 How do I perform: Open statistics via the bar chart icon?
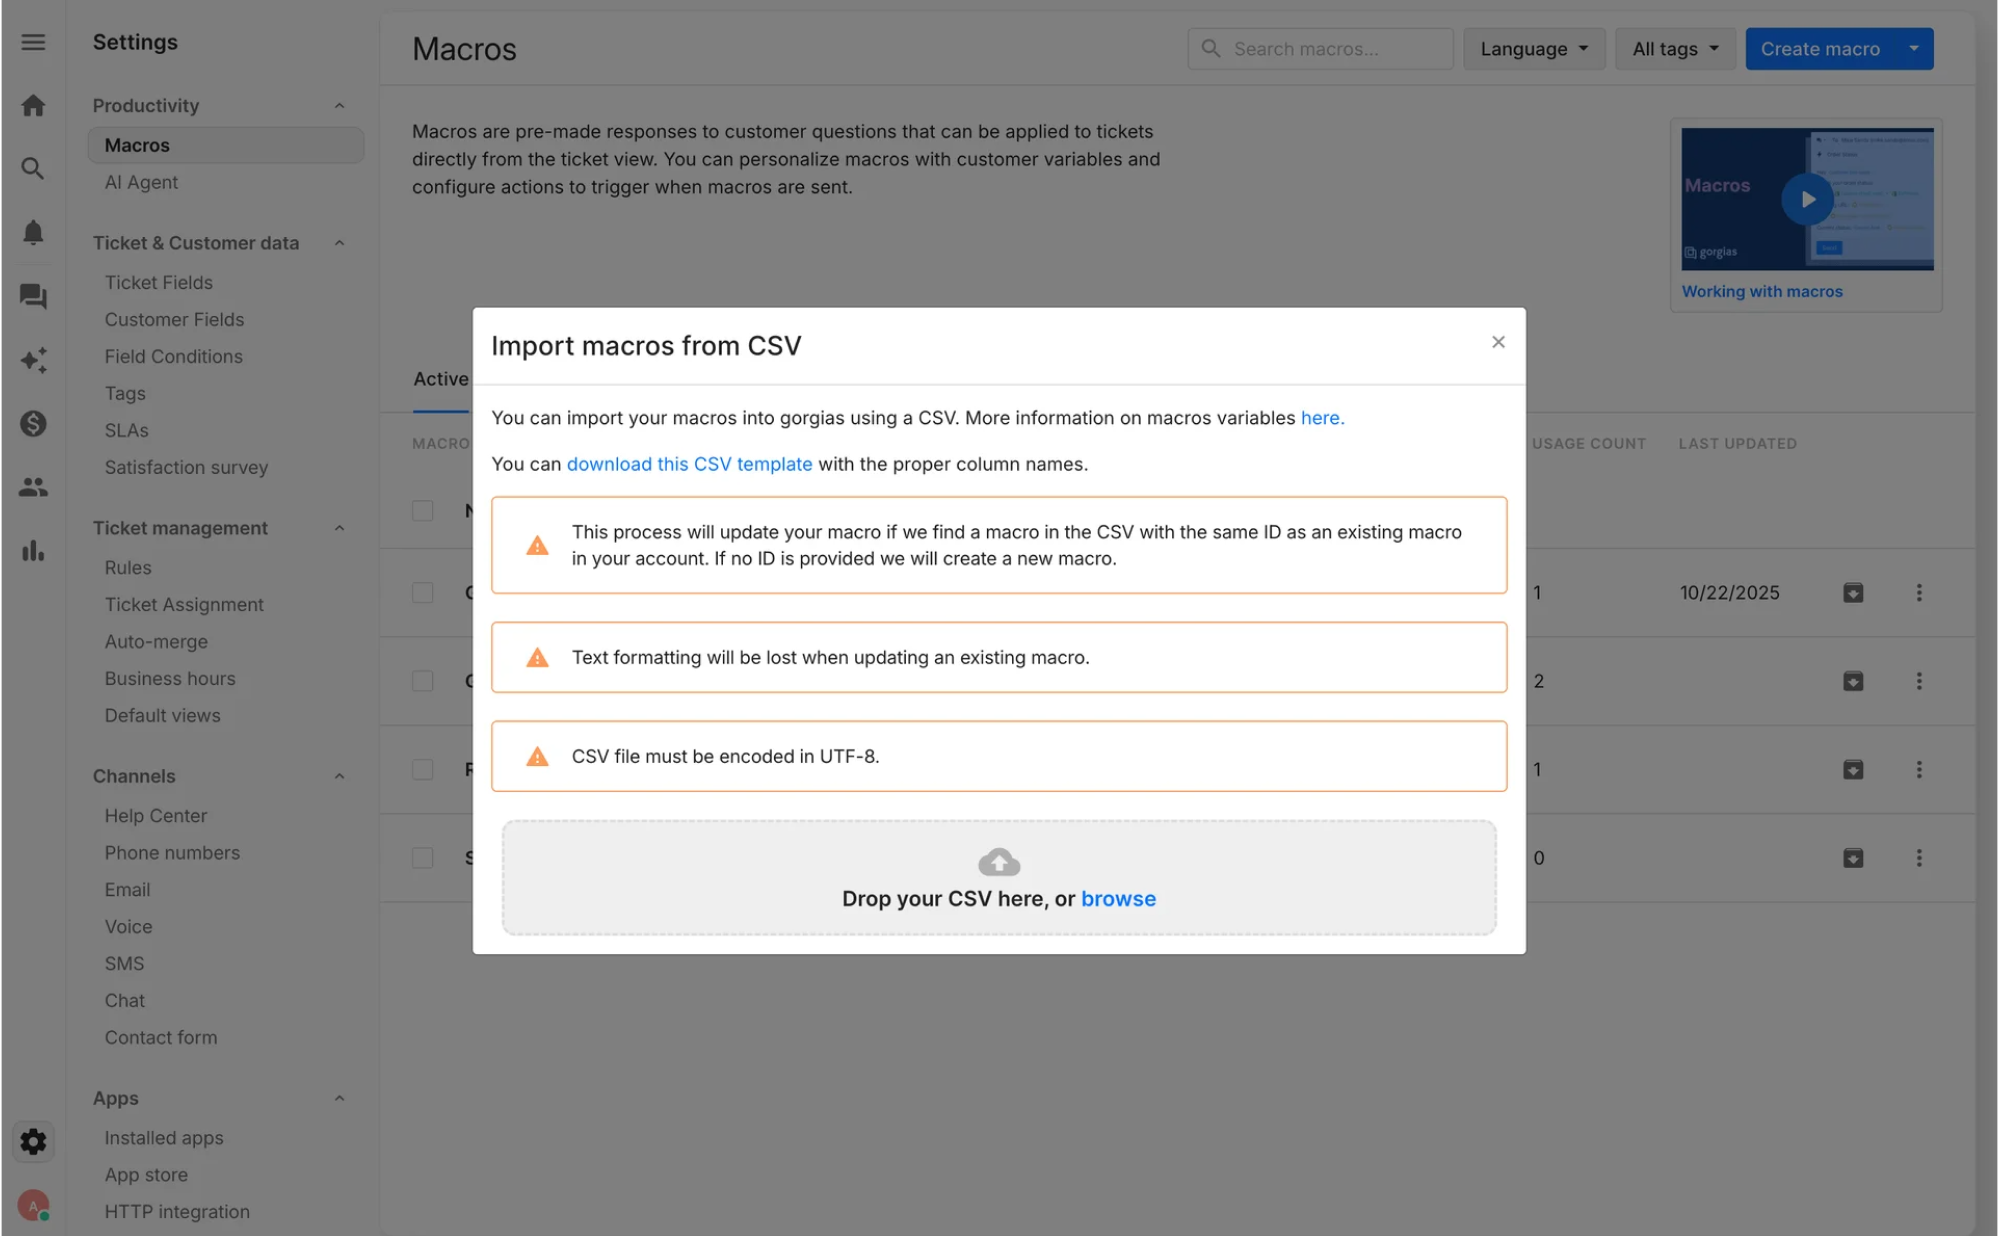pos(33,551)
